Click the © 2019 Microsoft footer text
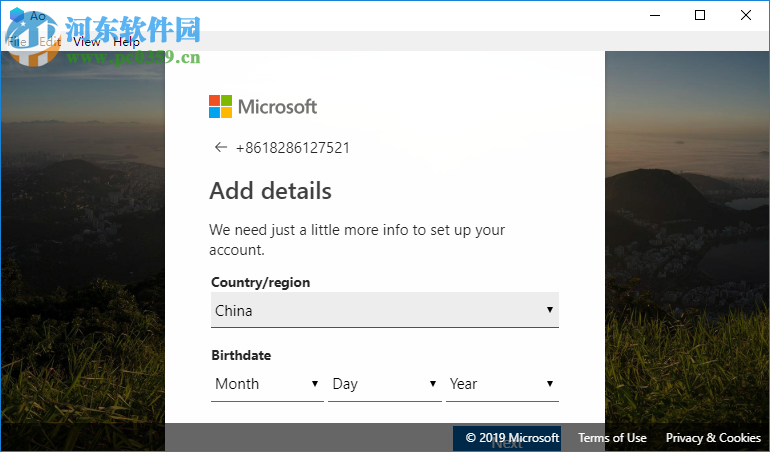The height and width of the screenshot is (452, 770). (x=512, y=438)
